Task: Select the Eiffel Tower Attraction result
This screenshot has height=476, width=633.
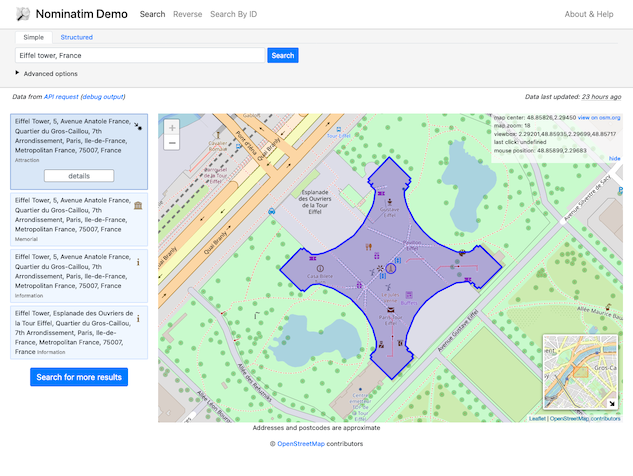Action: 79,152
